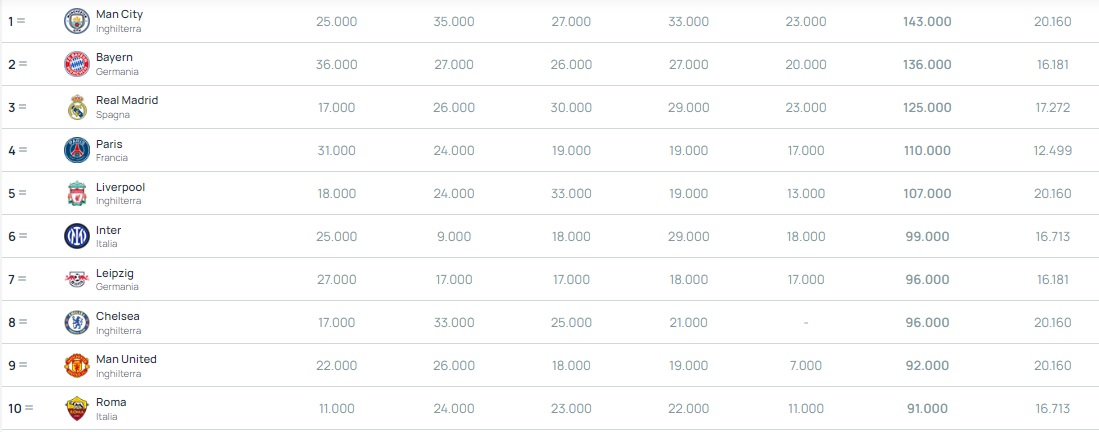
Task: Open the Liverpool team name link
Action: click(x=121, y=187)
